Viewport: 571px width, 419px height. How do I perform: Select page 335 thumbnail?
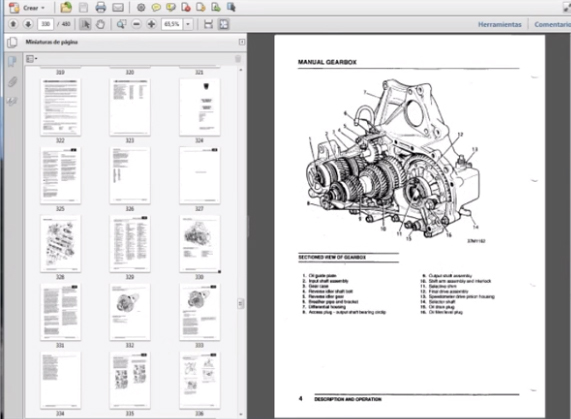pyautogui.click(x=130, y=380)
